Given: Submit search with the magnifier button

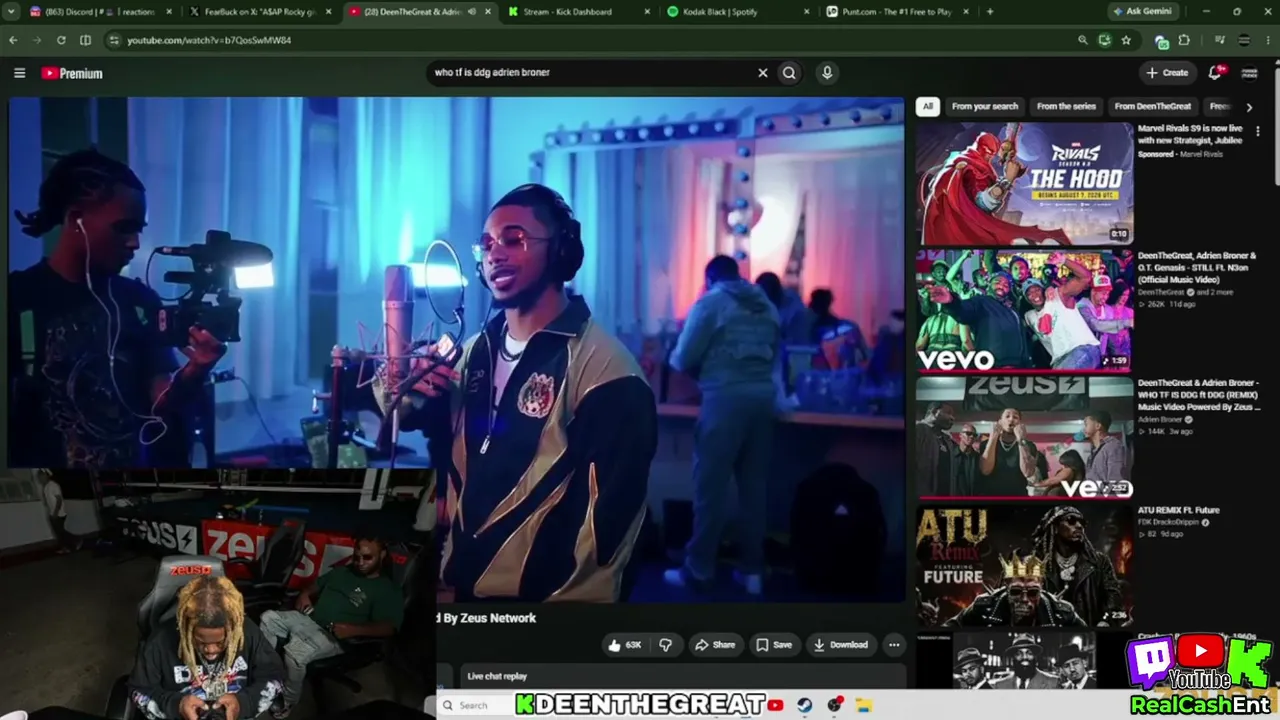Looking at the screenshot, I should pos(789,73).
